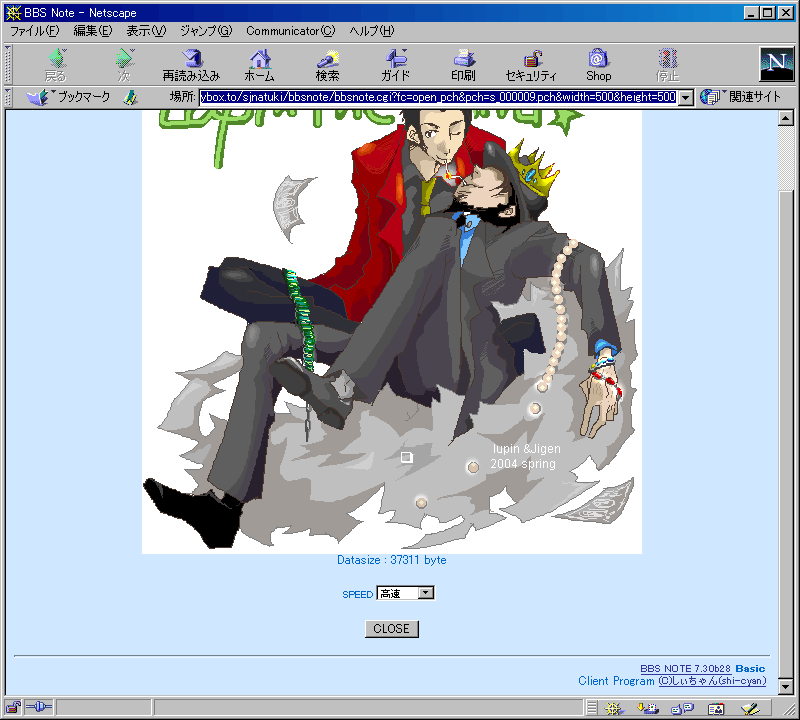800x720 pixels.
Task: Open the Shop toolbar button
Action: point(598,65)
